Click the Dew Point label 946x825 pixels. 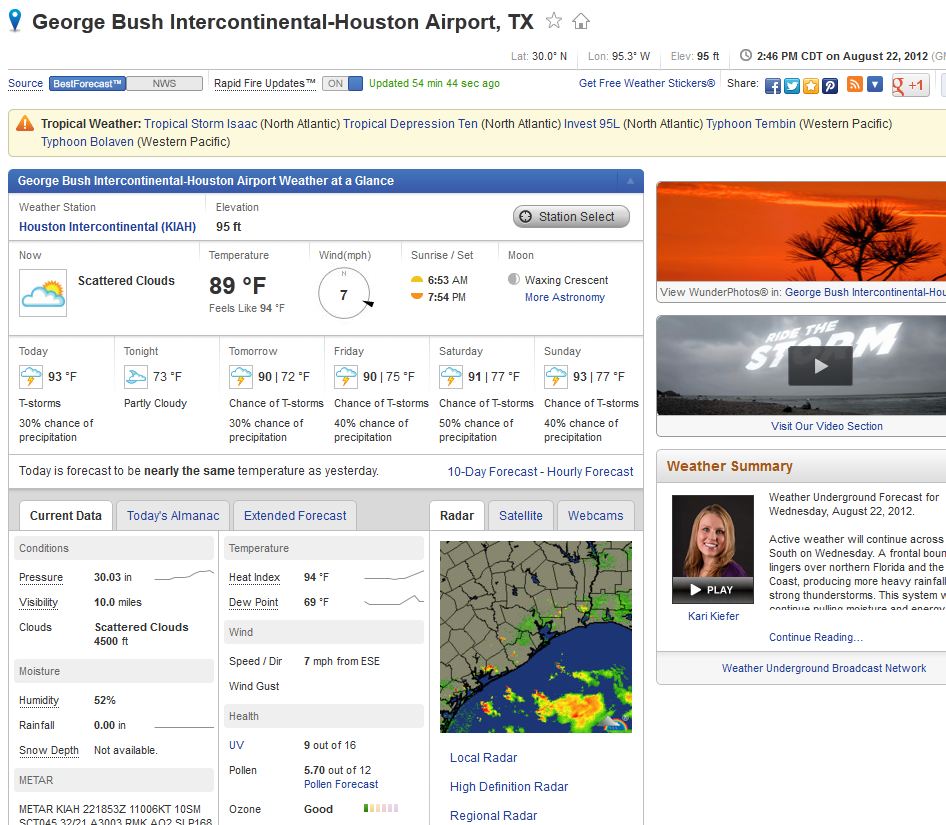pyautogui.click(x=253, y=602)
